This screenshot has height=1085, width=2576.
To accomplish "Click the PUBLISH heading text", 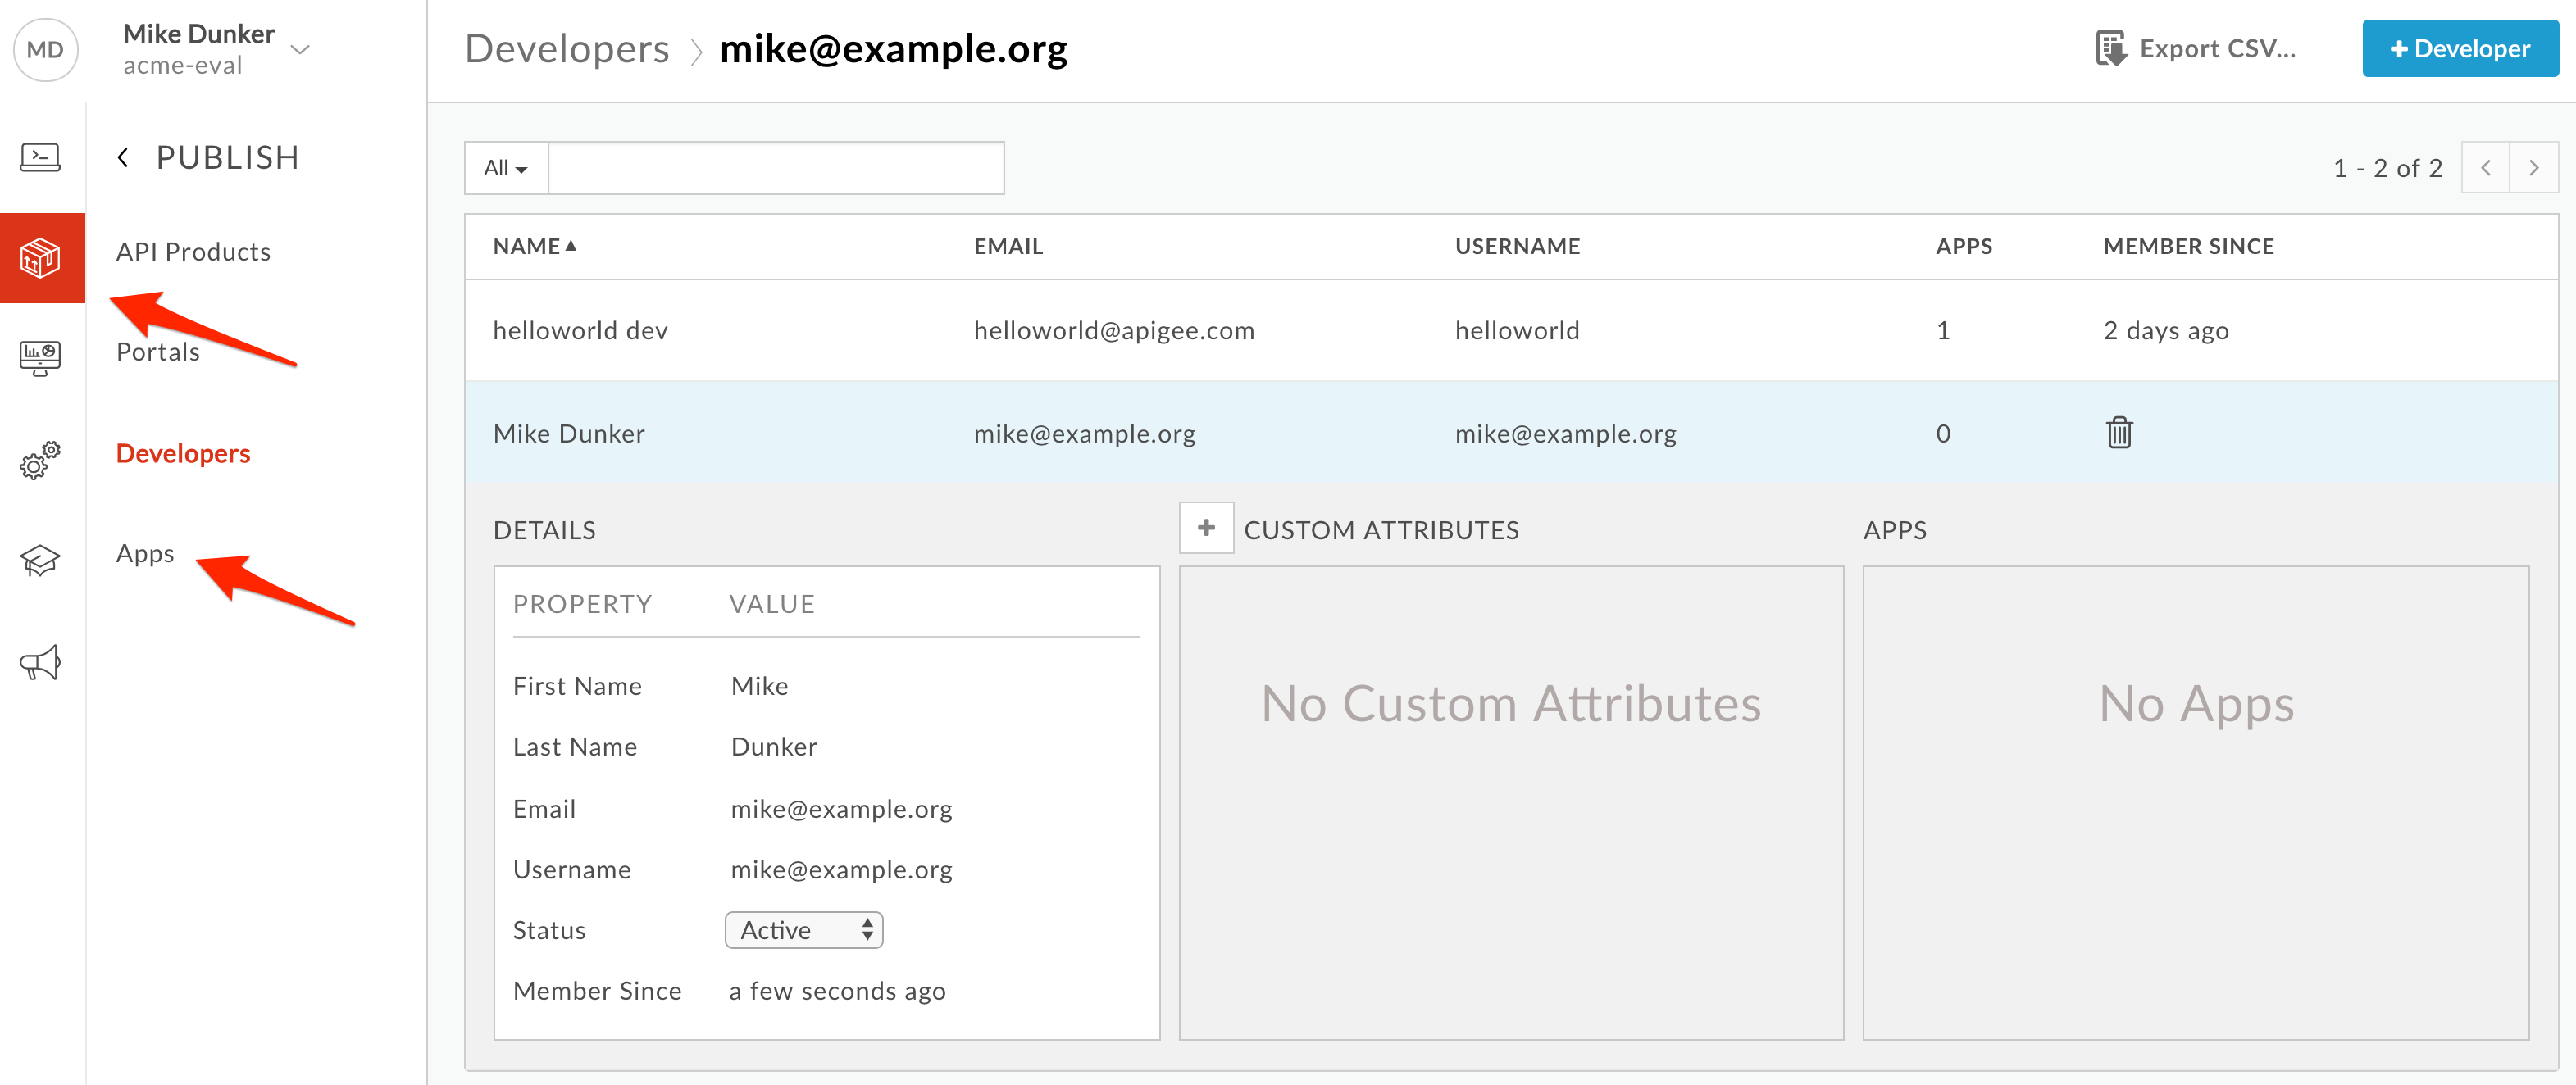I will 227,157.
